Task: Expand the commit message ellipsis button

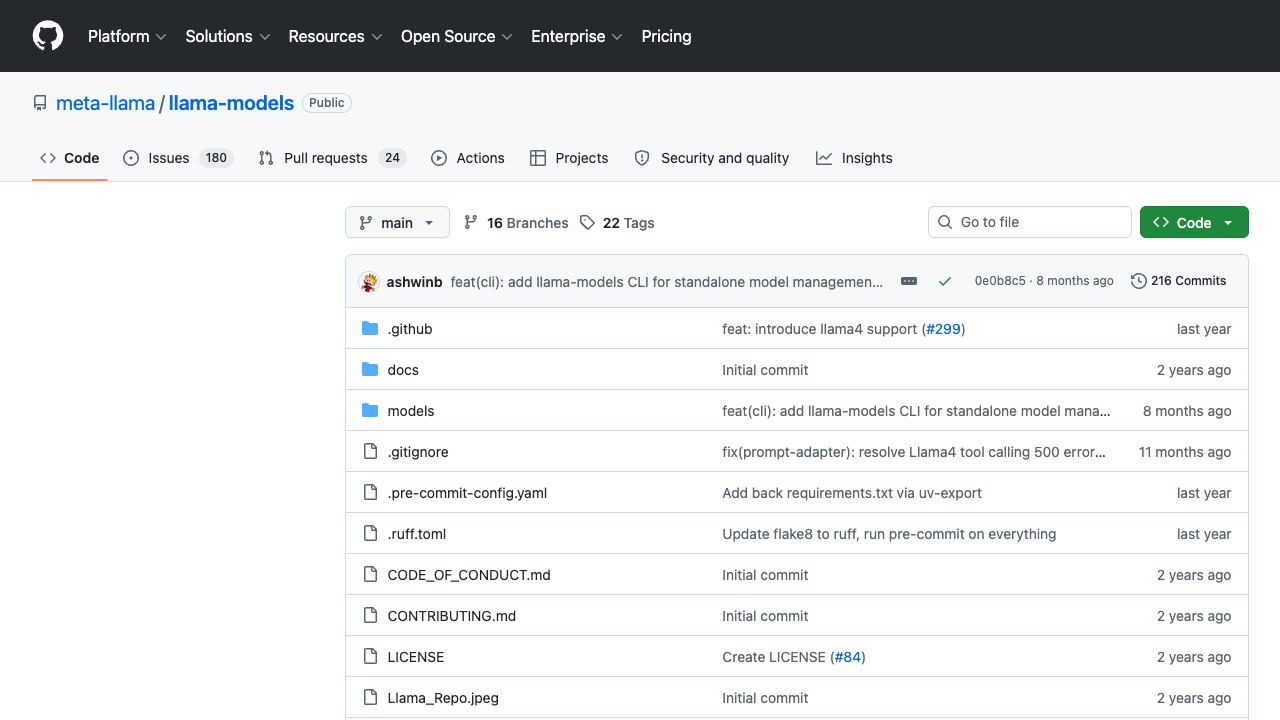Action: pos(909,281)
